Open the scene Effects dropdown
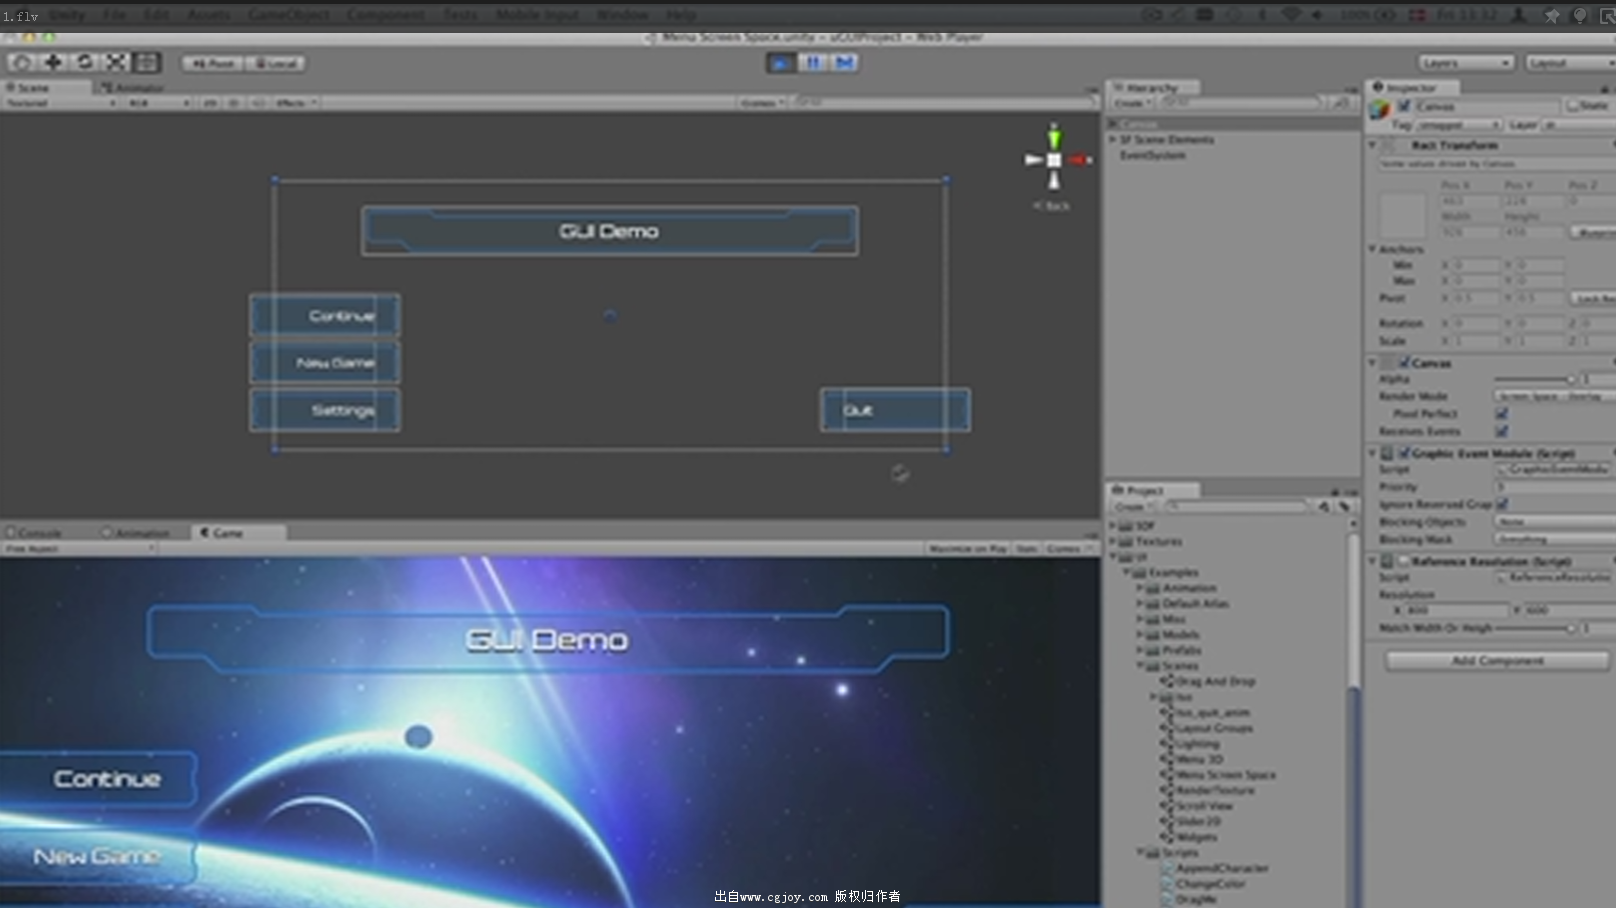This screenshot has width=1616, height=908. 295,103
